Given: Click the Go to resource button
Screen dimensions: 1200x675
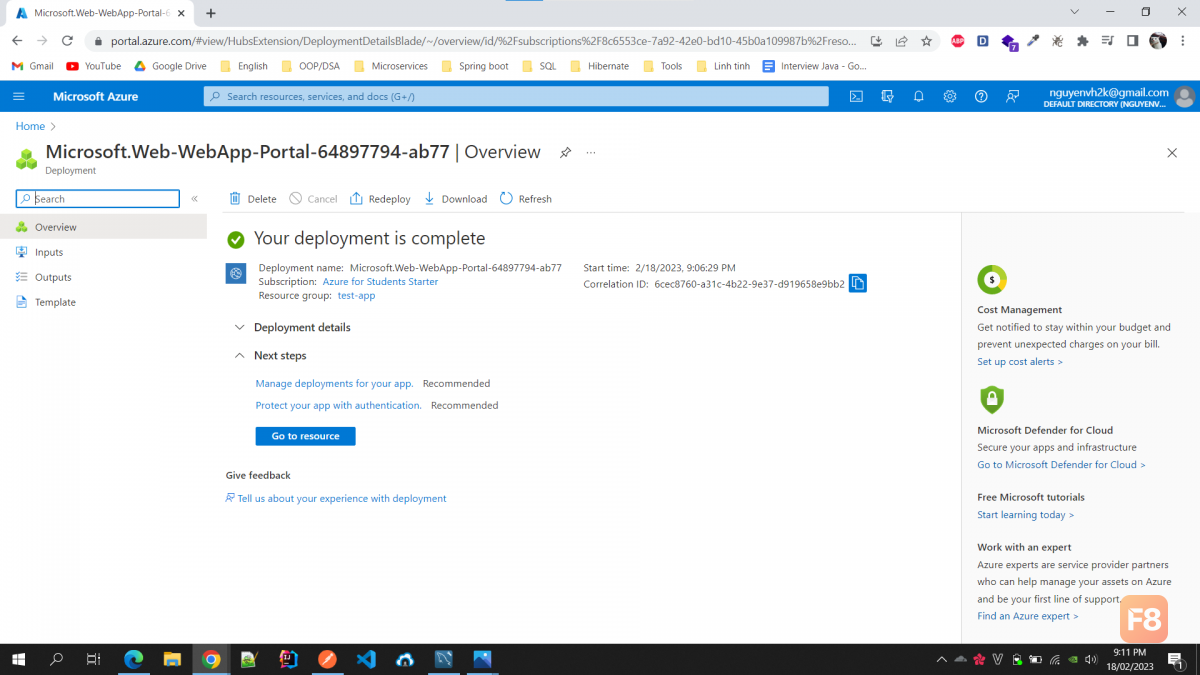Looking at the screenshot, I should click(305, 436).
